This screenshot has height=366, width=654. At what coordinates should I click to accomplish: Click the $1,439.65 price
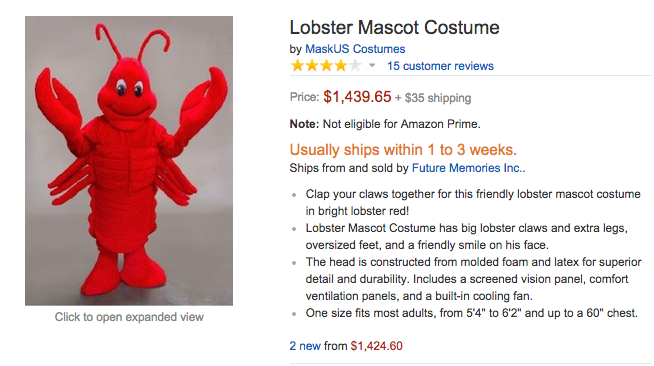coord(357,97)
